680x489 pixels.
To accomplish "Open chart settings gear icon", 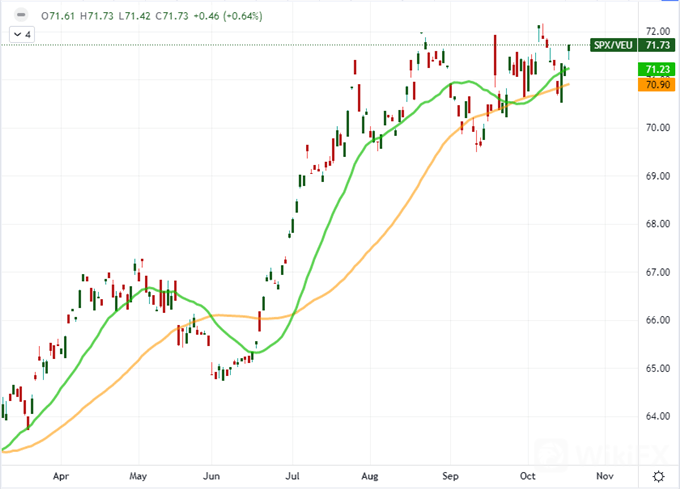I will click(x=658, y=476).
